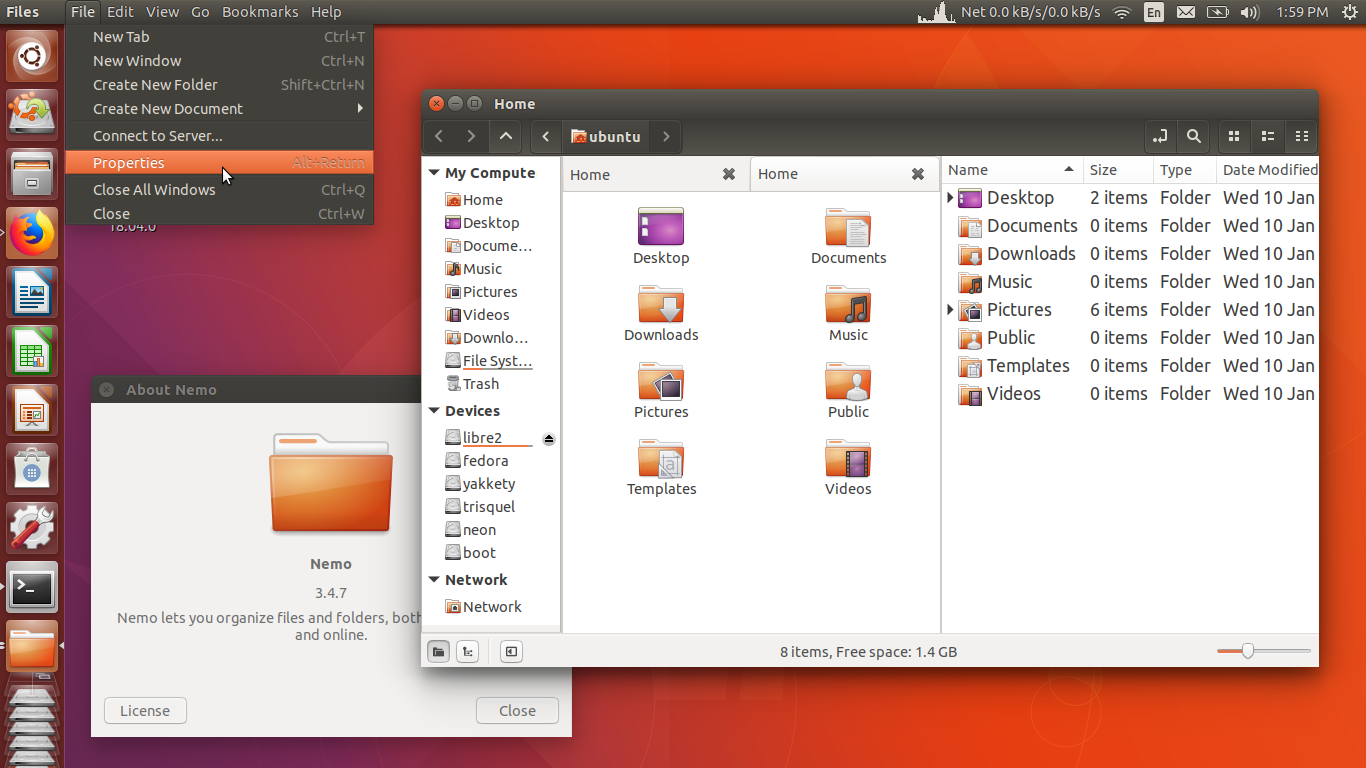Click the 1:59 PM clock
Image resolution: width=1366 pixels, height=768 pixels.
[1302, 12]
